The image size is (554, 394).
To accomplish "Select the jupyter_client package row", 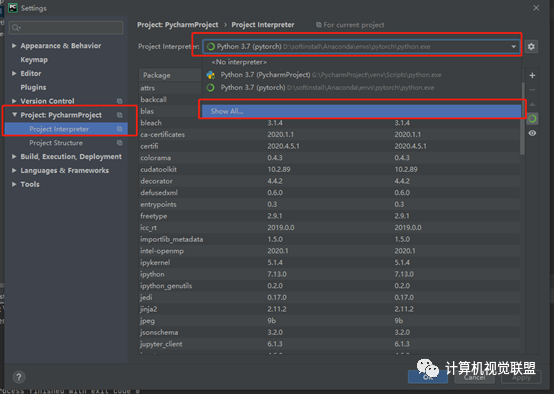I will [x=329, y=345].
